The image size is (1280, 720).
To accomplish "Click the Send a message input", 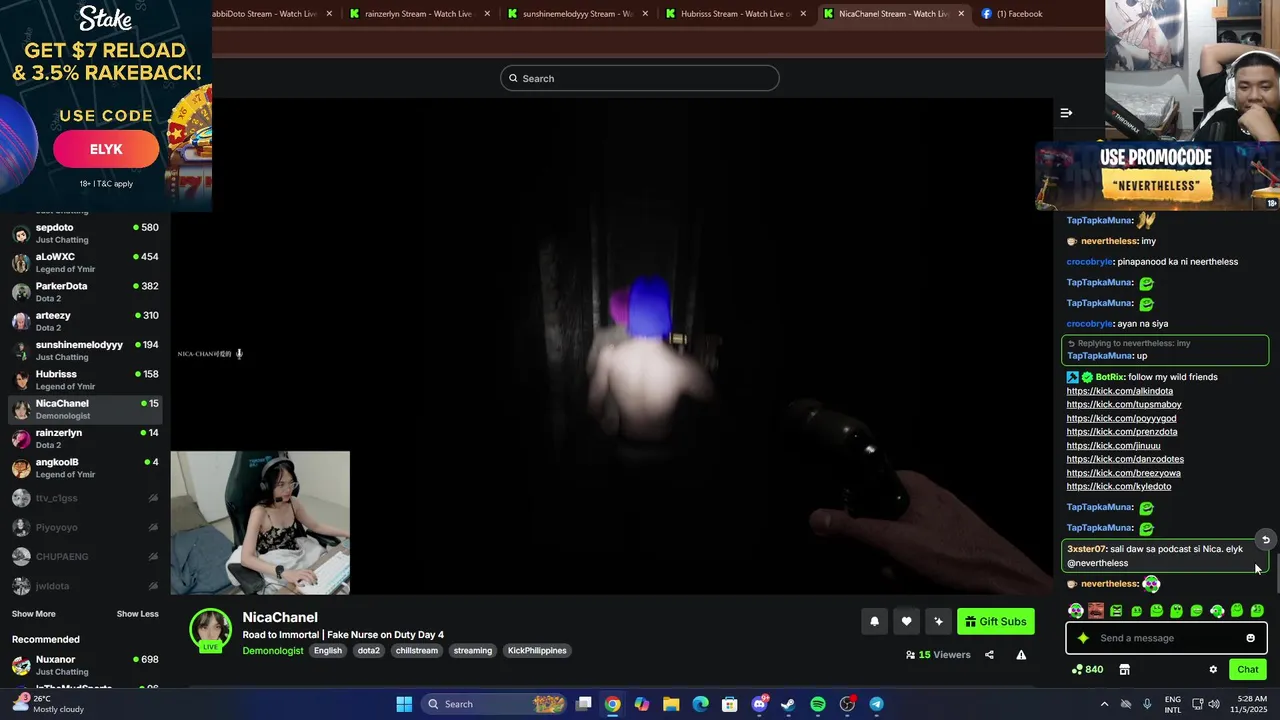I will (1166, 638).
